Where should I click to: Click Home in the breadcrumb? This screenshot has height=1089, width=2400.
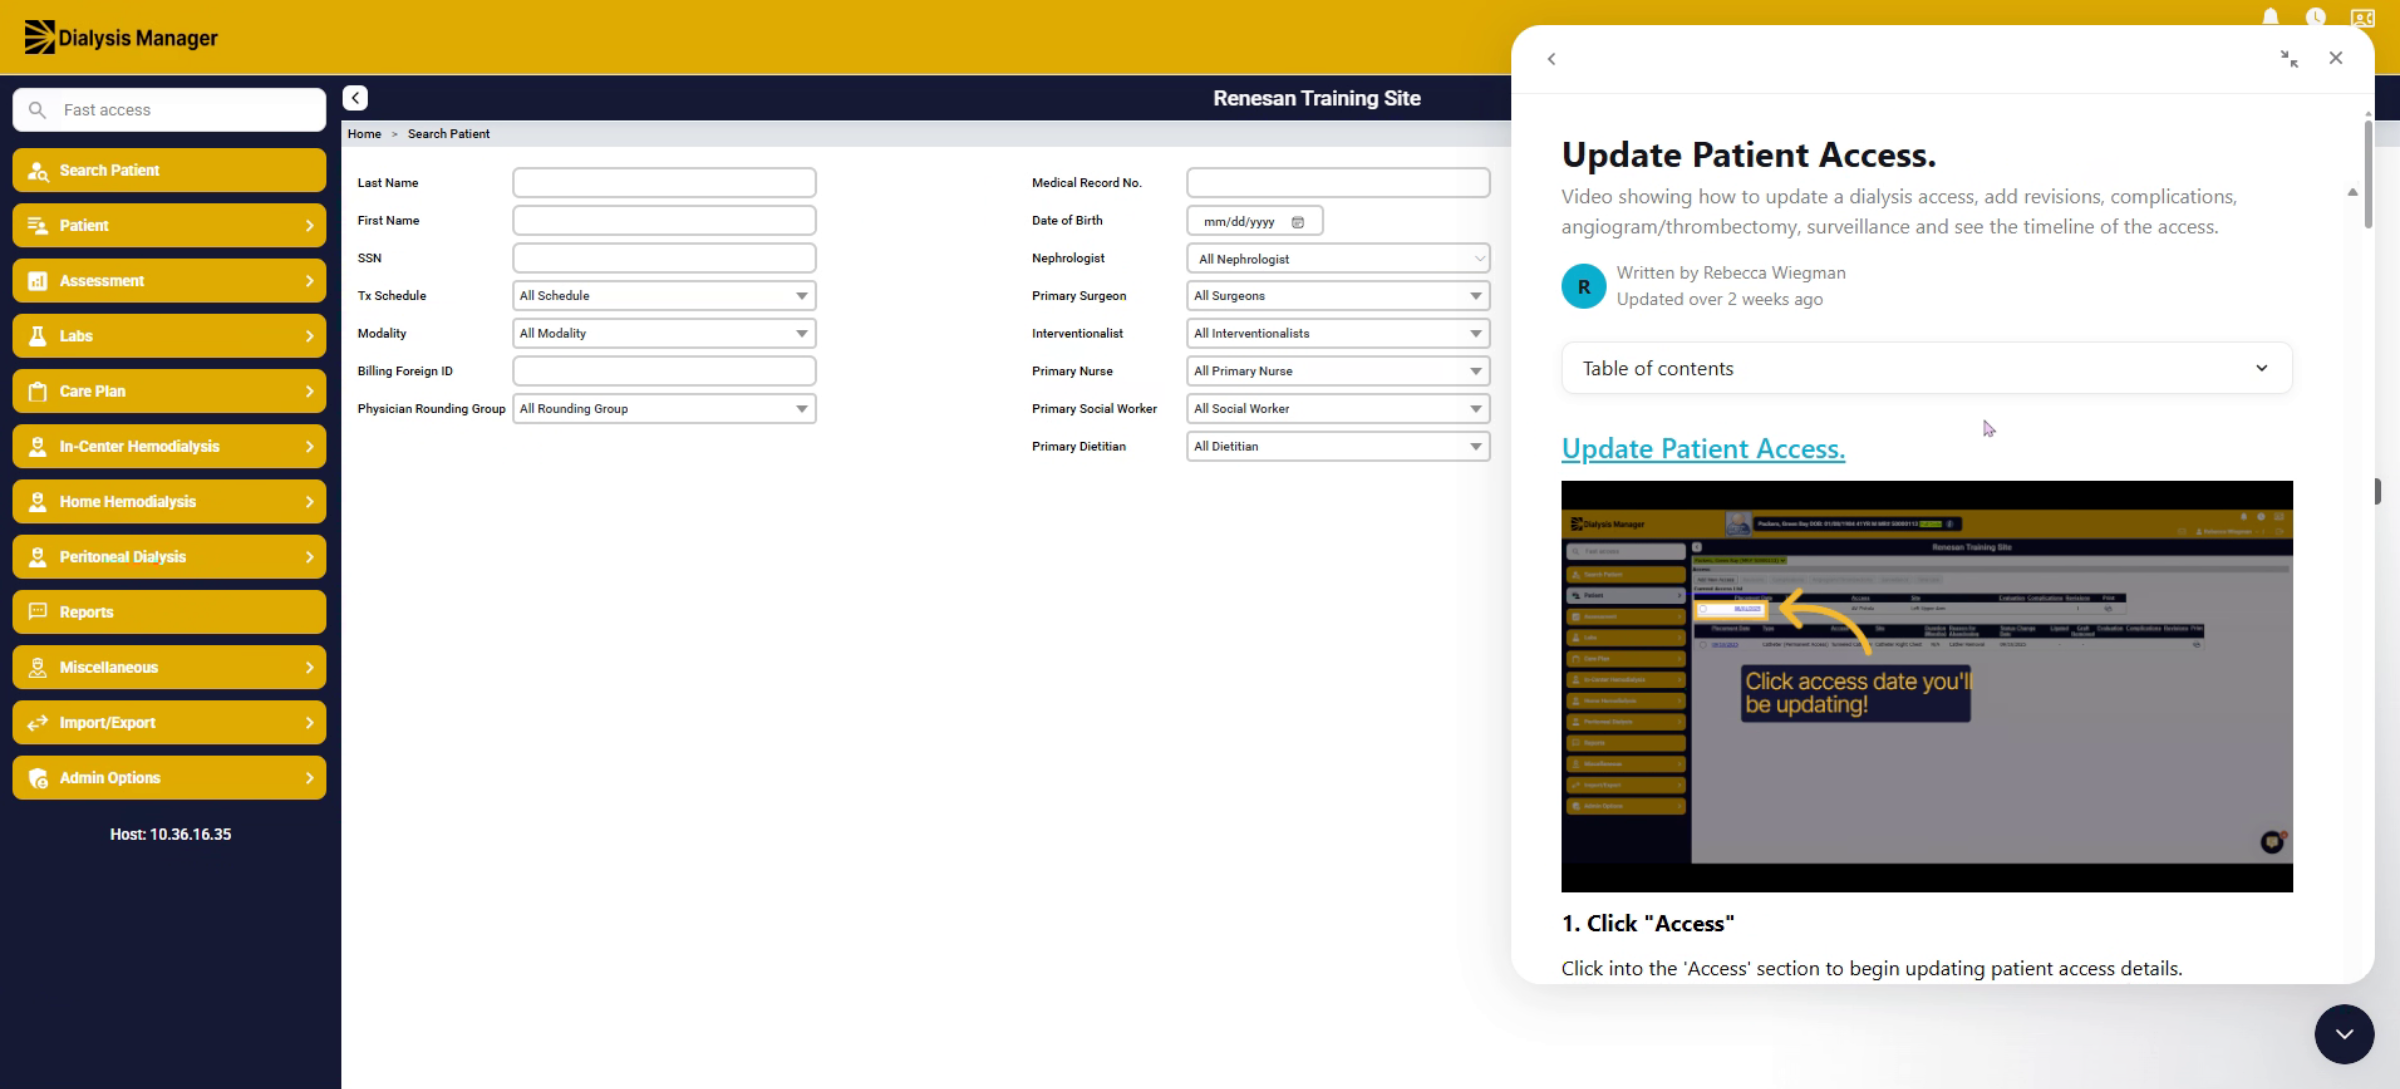pos(364,134)
